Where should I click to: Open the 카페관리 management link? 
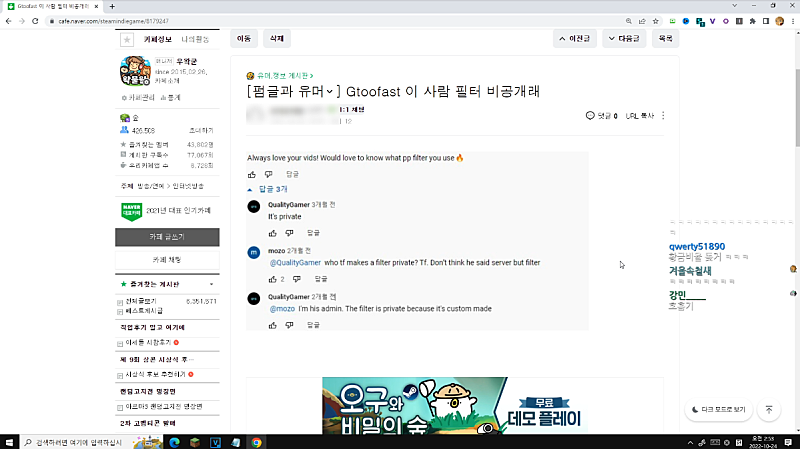pos(138,97)
